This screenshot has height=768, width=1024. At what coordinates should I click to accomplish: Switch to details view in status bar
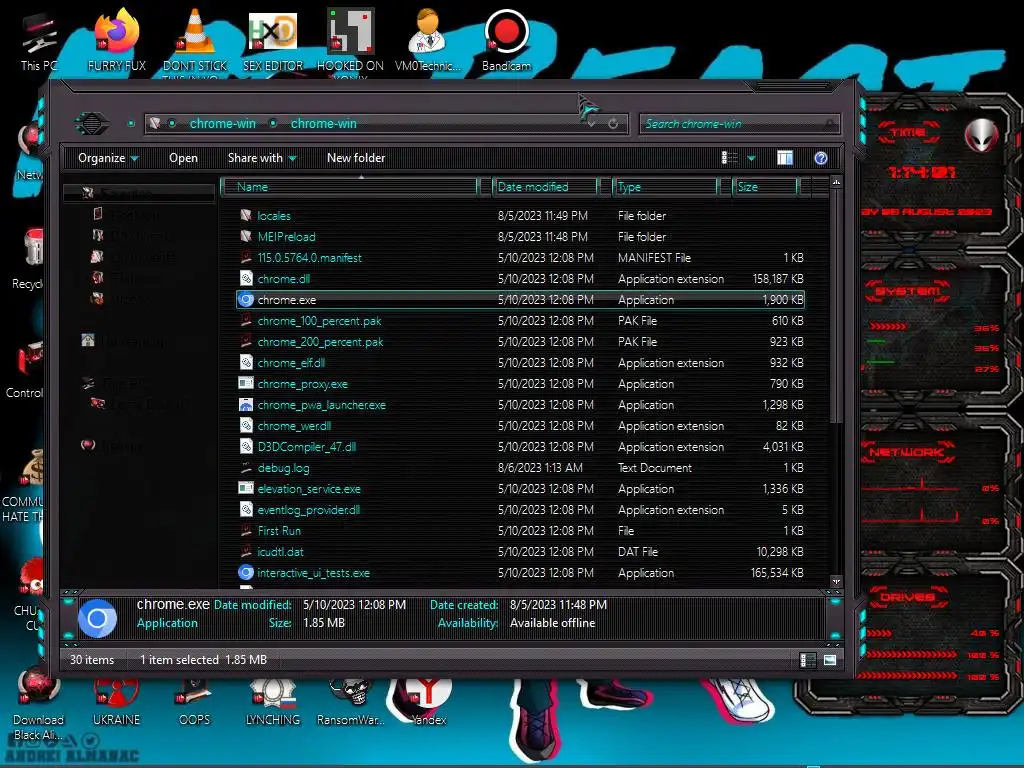(x=808, y=660)
